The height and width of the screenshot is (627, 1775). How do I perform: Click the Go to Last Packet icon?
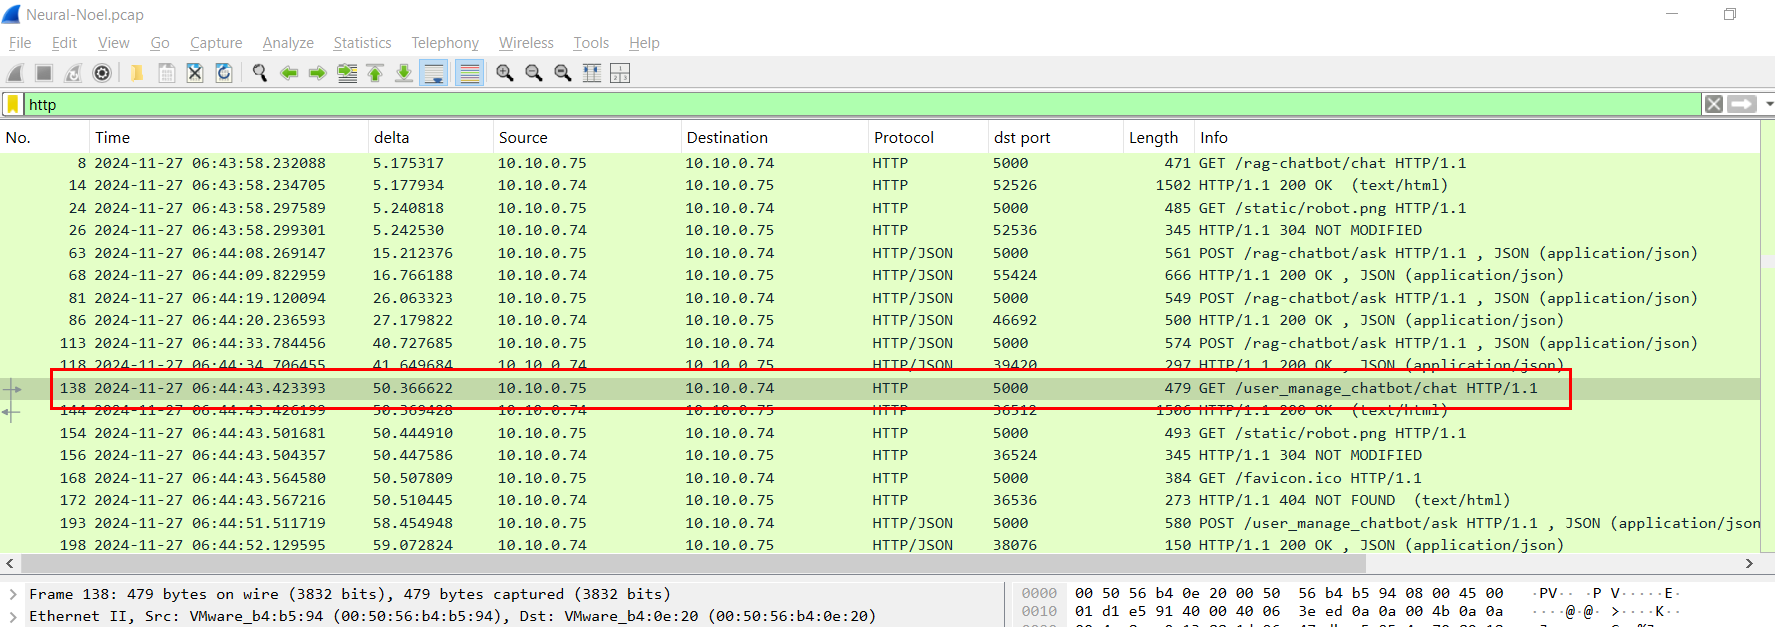(x=404, y=73)
